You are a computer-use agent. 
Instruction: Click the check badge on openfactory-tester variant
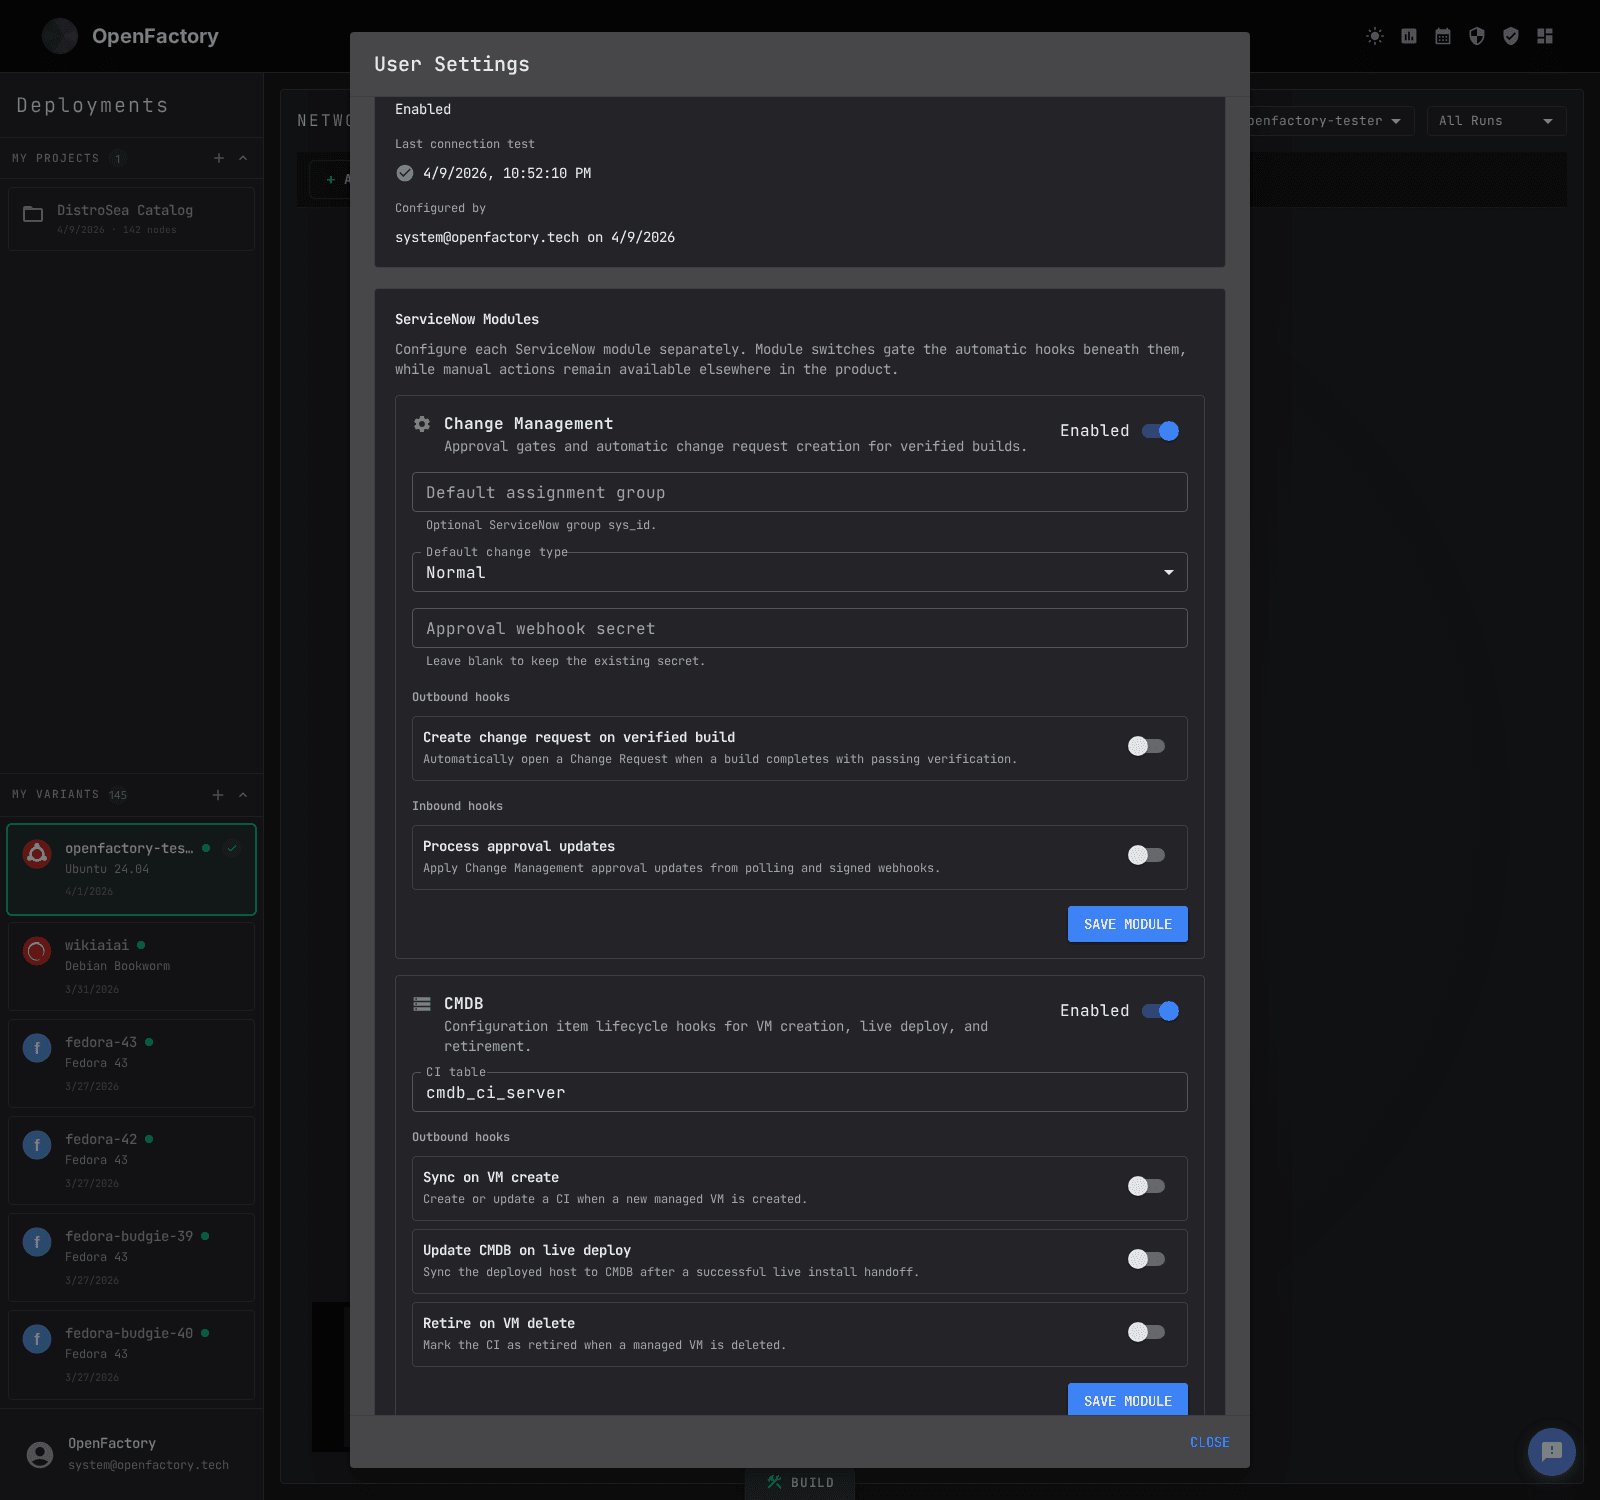coord(232,848)
